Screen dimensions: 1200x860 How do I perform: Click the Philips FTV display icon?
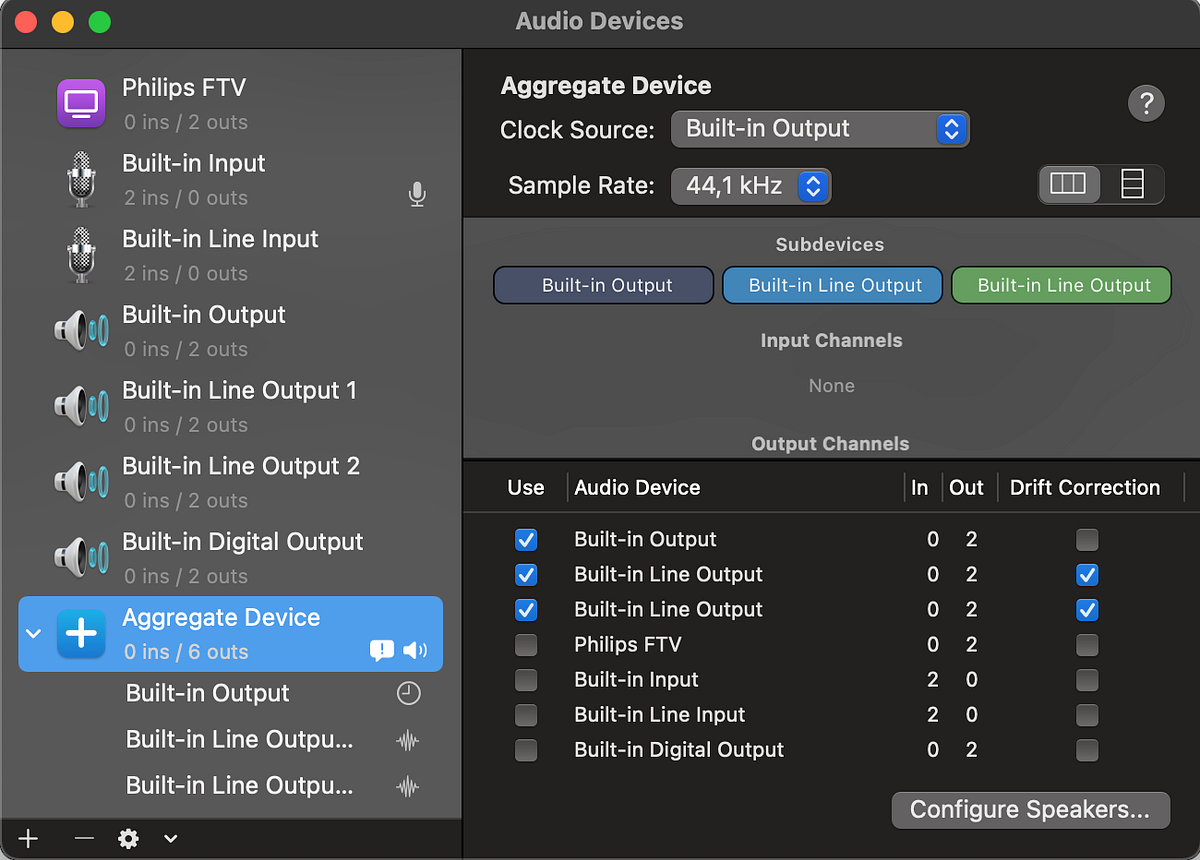(81, 103)
